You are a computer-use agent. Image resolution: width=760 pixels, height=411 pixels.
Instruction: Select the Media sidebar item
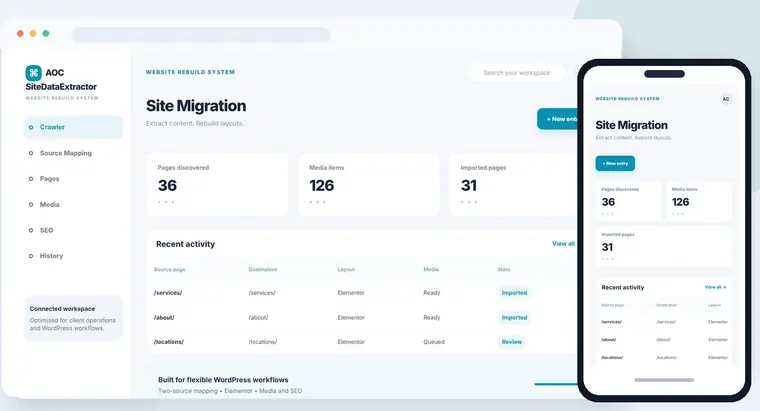49,205
